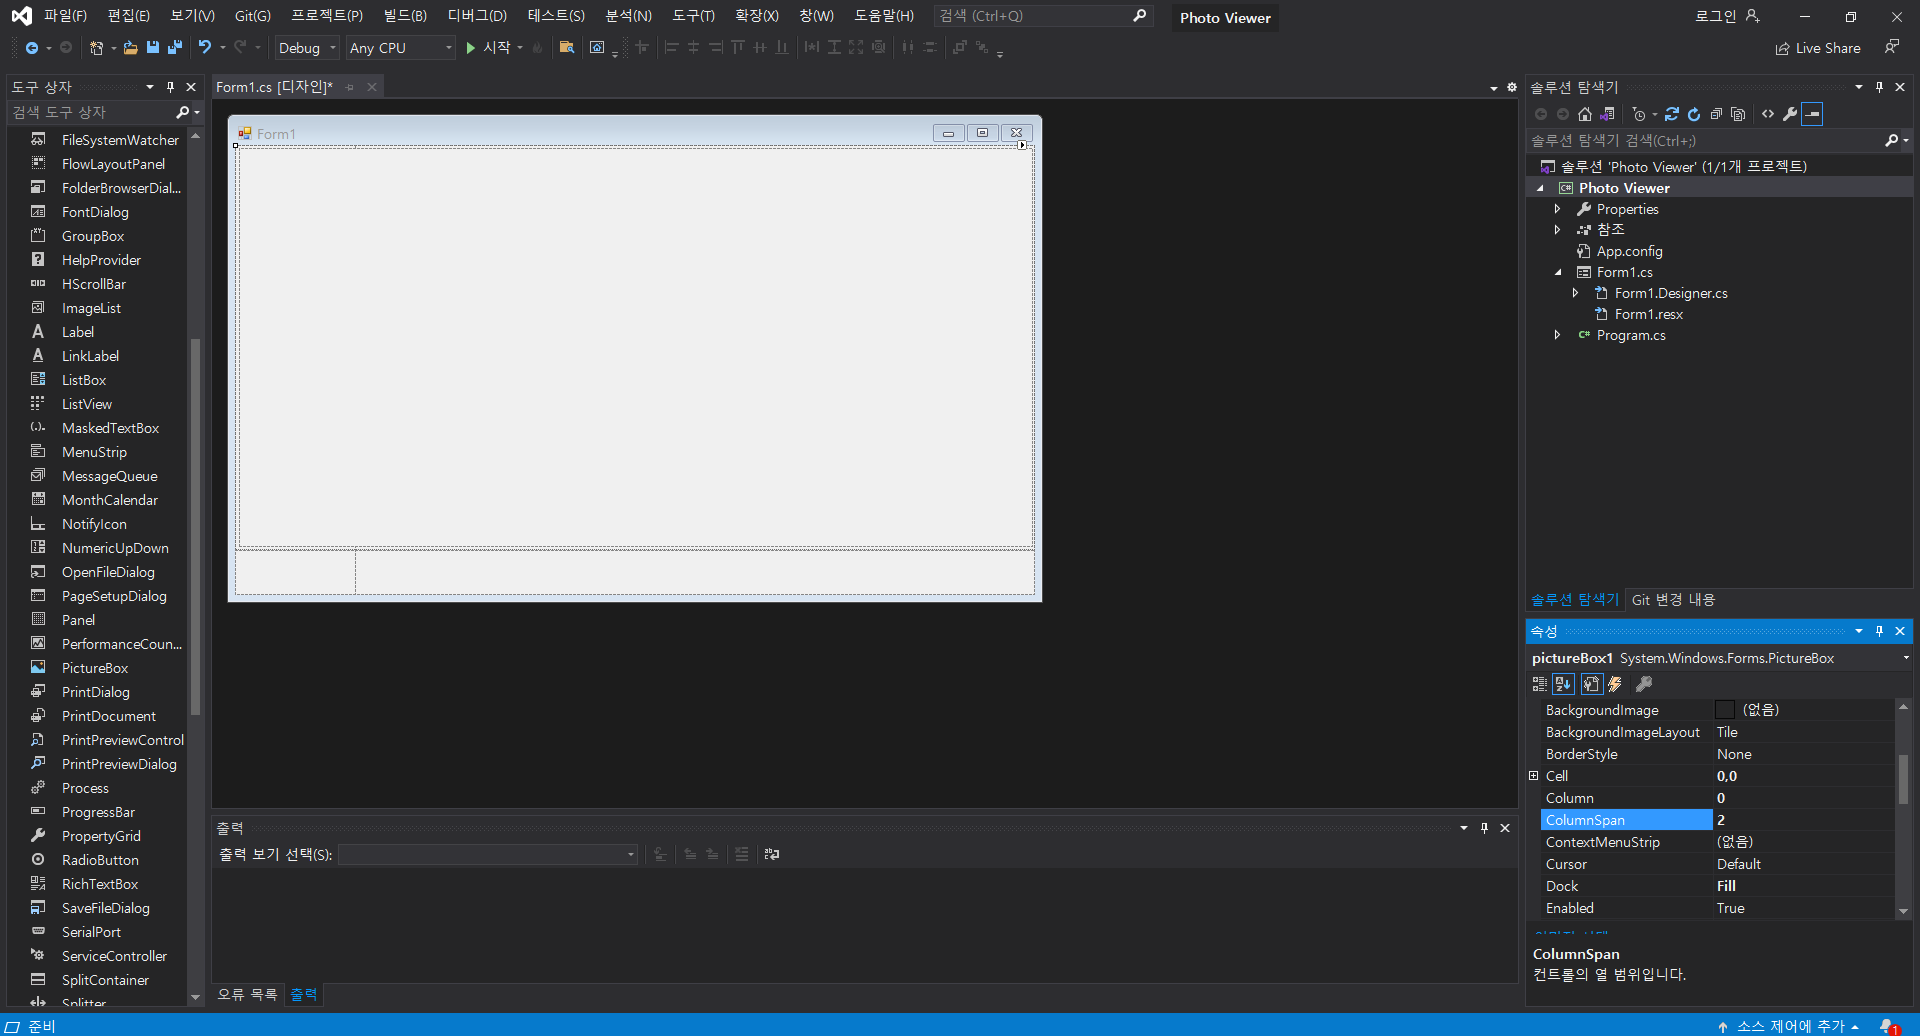Select the Label control in the Toolbox

[x=78, y=332]
